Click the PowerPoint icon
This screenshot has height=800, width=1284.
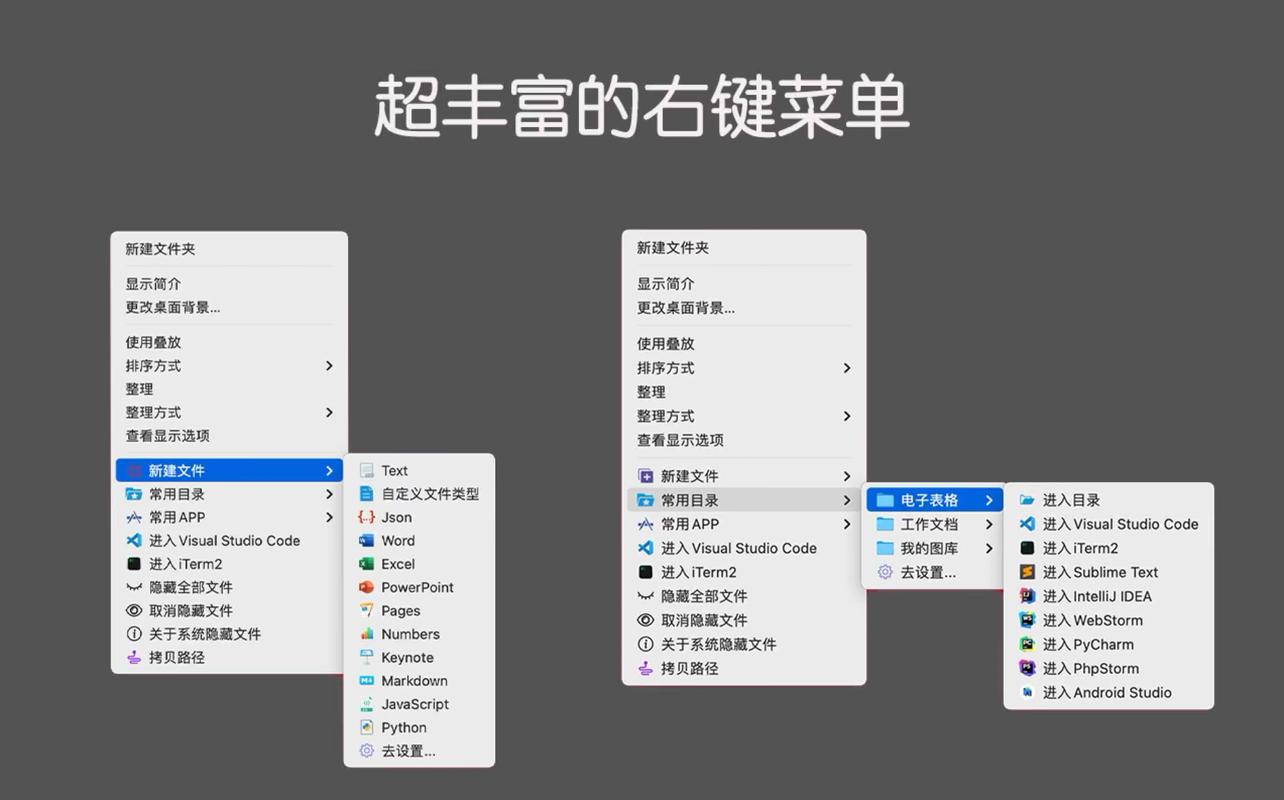coord(367,587)
